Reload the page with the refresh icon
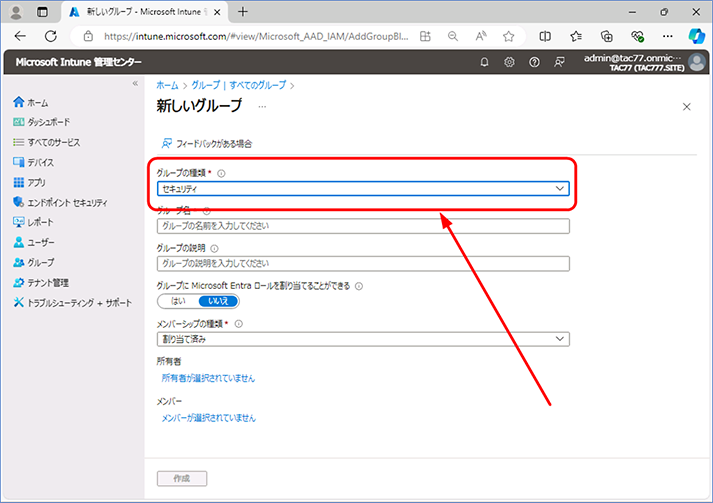The height and width of the screenshot is (503, 713). [50, 36]
